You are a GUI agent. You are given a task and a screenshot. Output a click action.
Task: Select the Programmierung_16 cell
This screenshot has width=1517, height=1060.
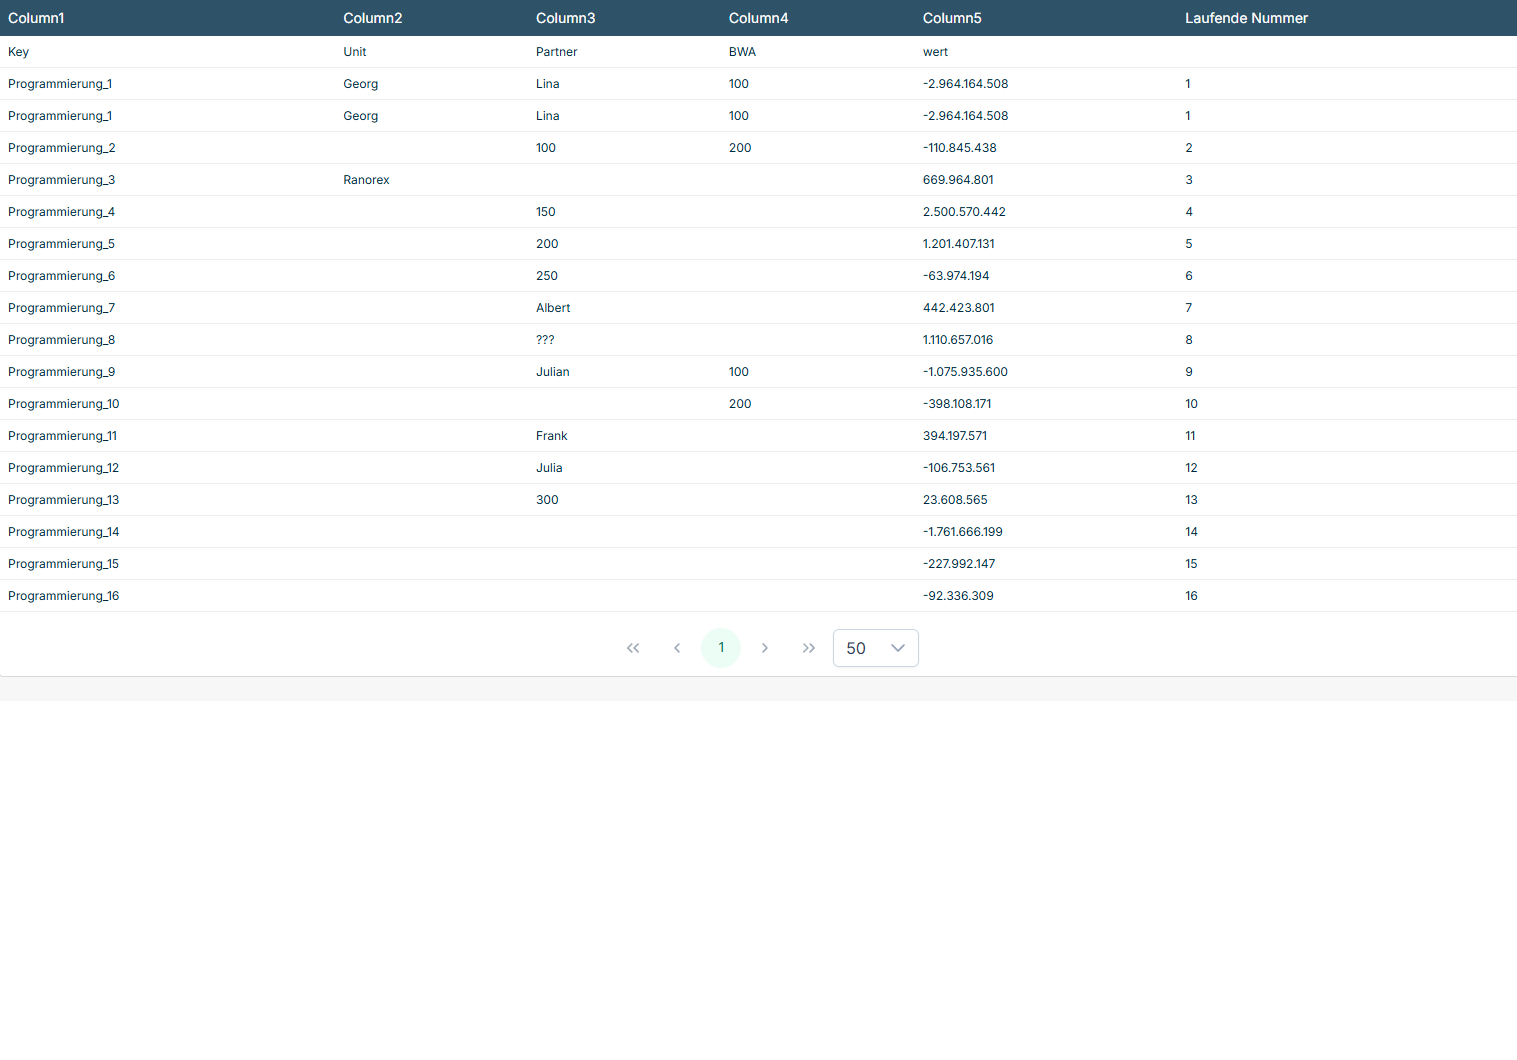point(64,596)
